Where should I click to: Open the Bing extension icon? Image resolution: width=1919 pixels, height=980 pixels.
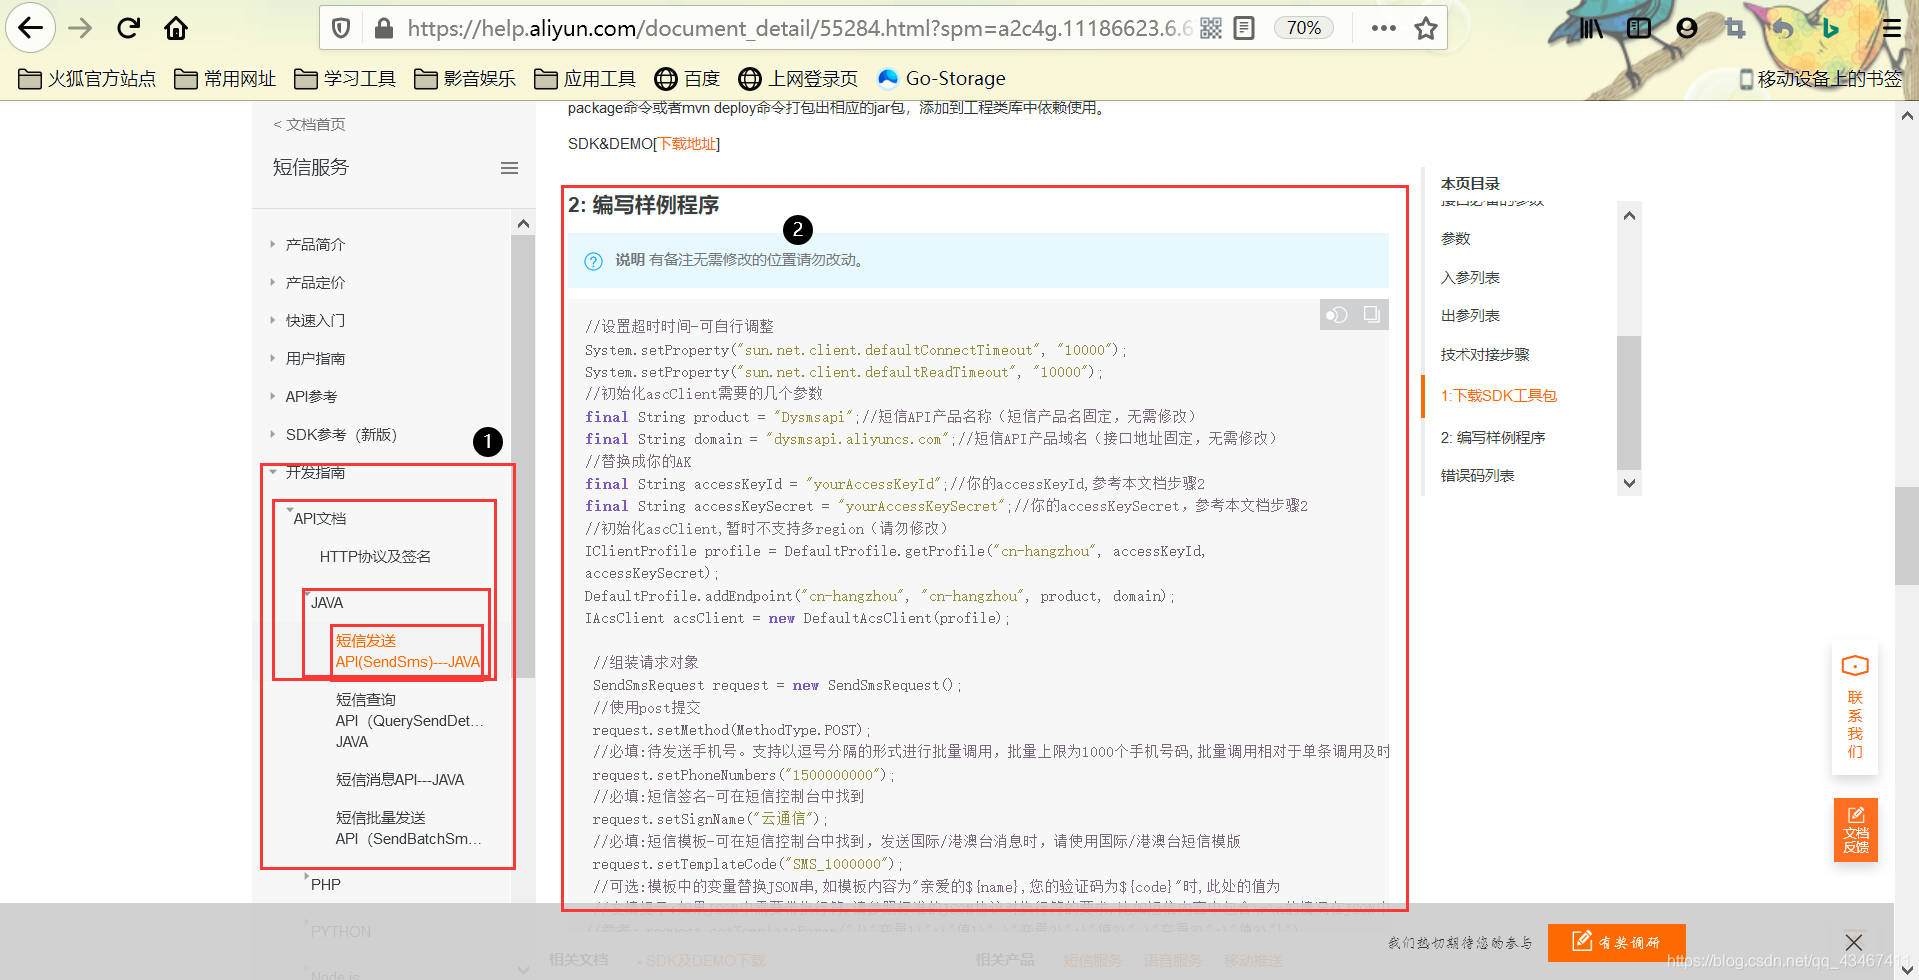coord(1830,28)
